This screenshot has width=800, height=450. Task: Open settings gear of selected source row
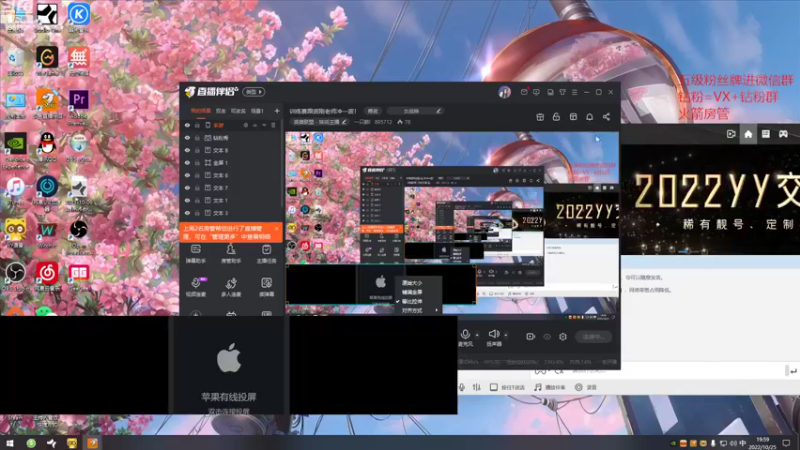[246, 125]
